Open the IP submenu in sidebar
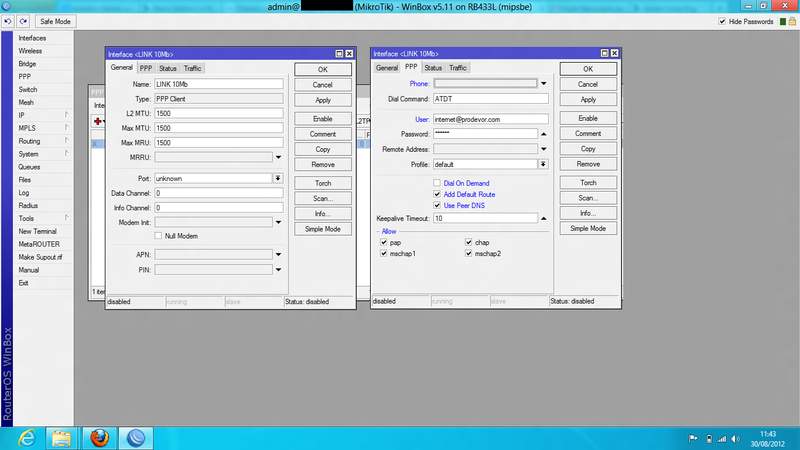 [x=43, y=115]
